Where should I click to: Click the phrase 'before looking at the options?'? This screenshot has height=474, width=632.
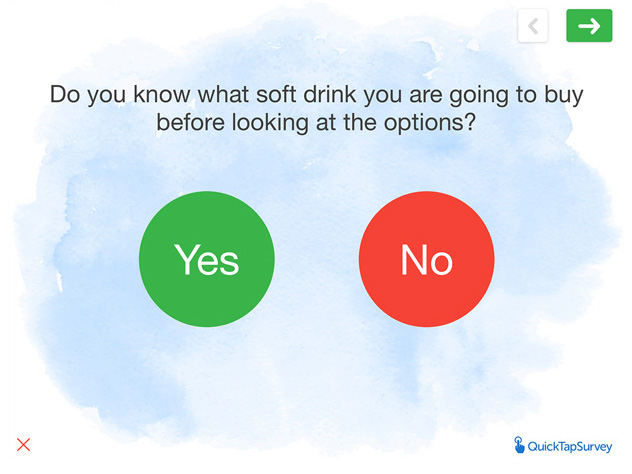tap(316, 122)
